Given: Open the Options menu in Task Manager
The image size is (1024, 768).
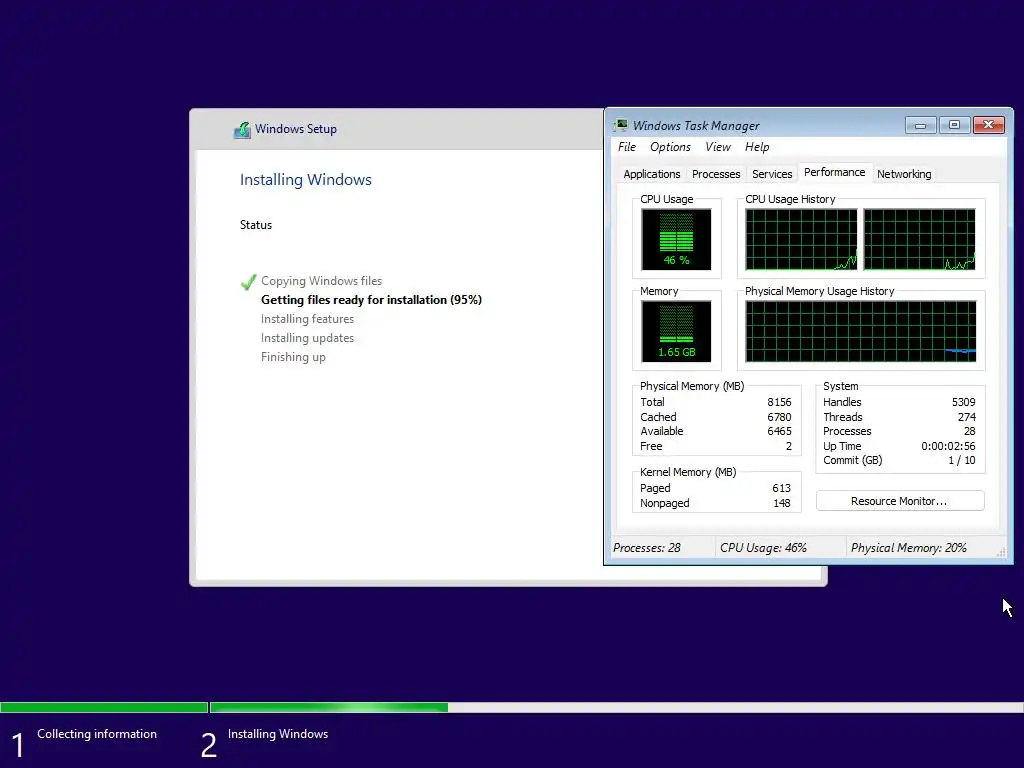Looking at the screenshot, I should tap(670, 147).
